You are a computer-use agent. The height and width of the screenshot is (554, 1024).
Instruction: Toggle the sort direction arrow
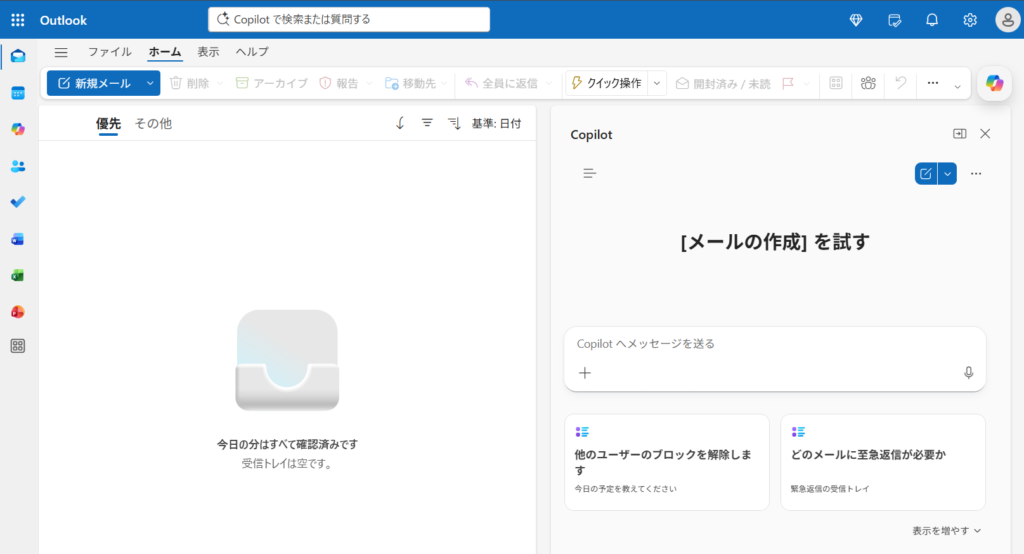(x=400, y=123)
